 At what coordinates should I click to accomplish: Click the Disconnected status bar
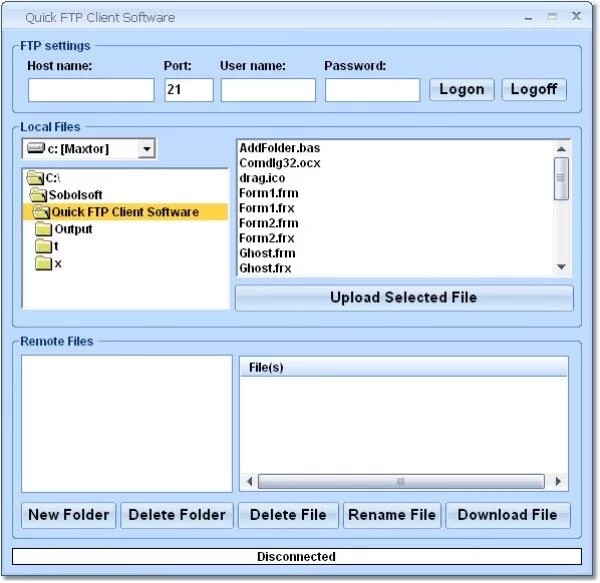pos(297,556)
